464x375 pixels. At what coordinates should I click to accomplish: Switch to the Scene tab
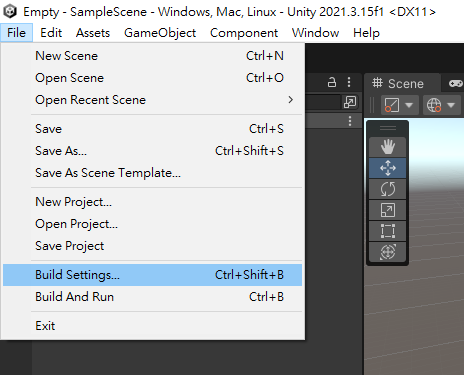[x=399, y=83]
